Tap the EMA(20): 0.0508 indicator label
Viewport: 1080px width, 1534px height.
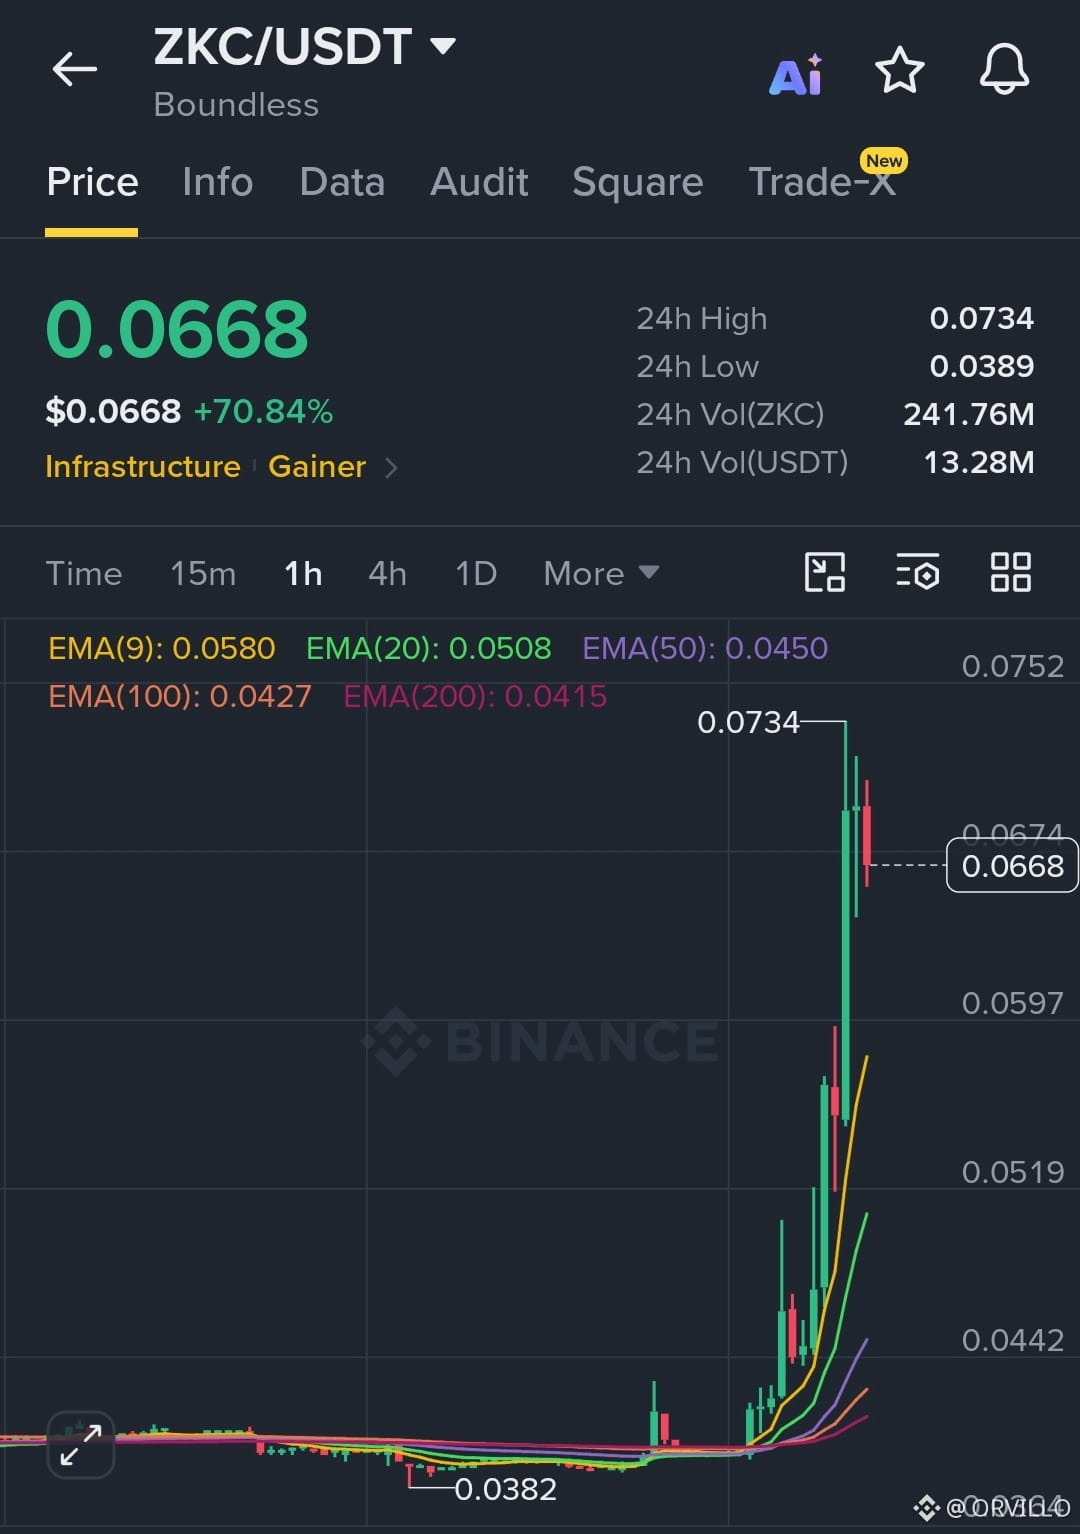[428, 648]
